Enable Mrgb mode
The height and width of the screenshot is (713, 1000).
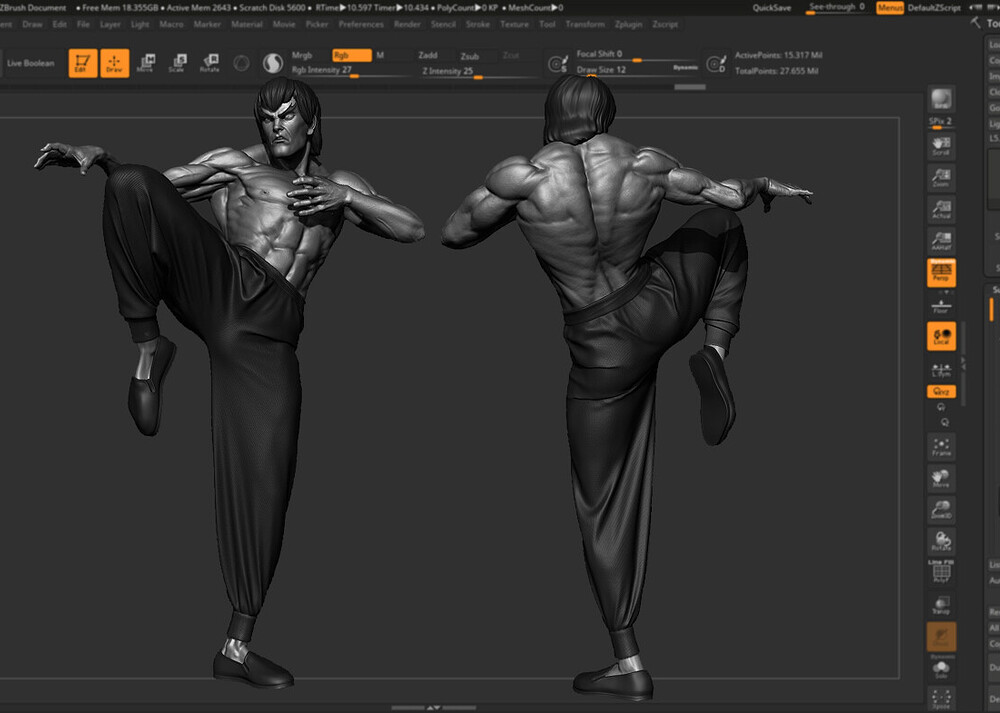[302, 55]
